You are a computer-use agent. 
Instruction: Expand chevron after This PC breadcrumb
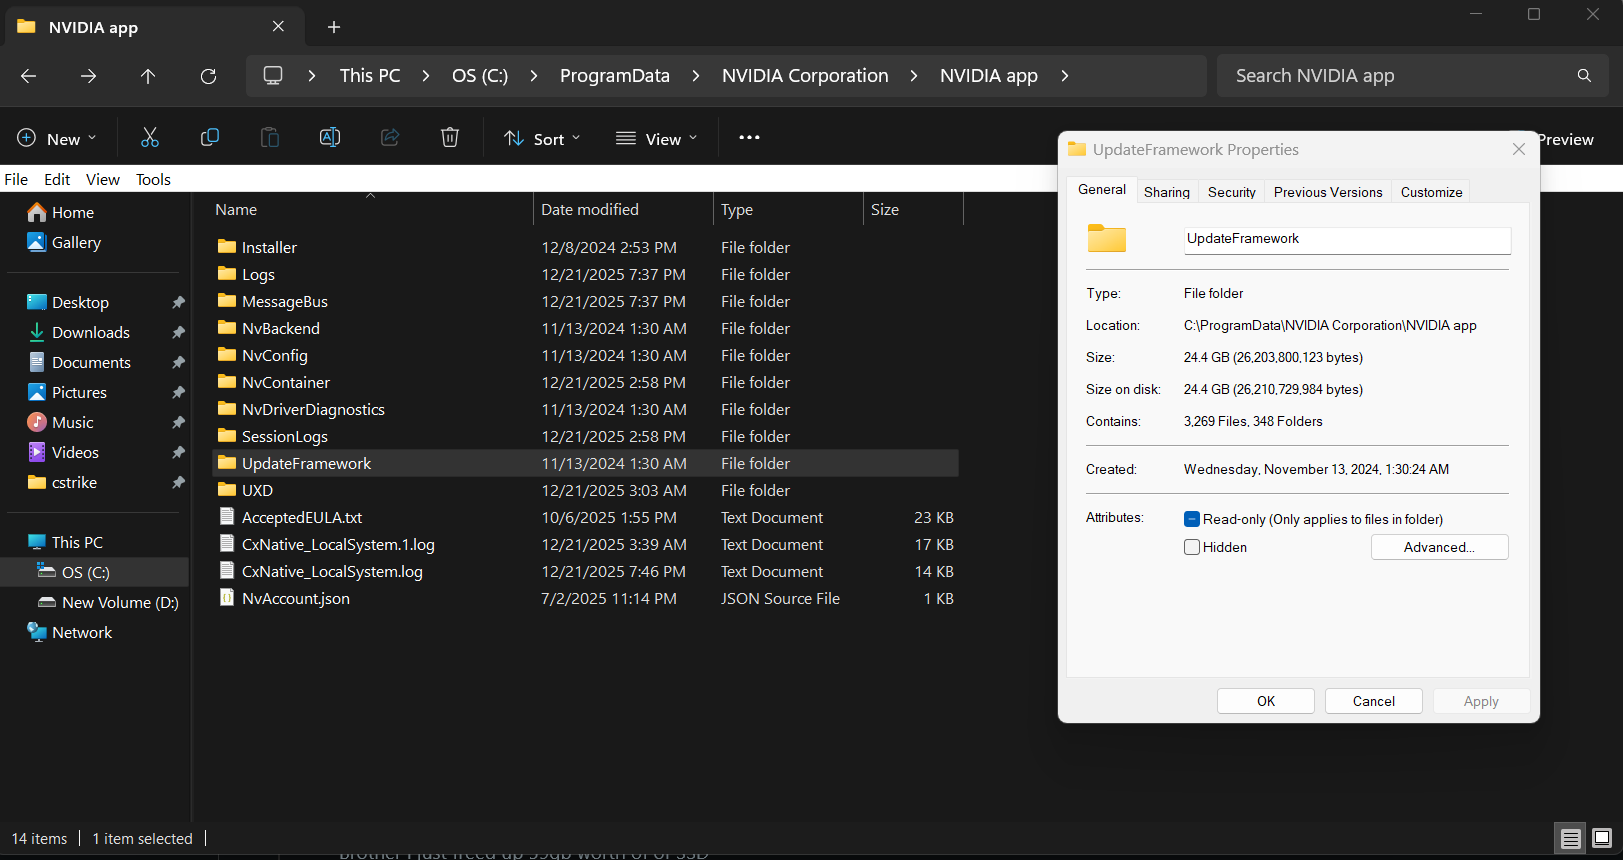426,76
